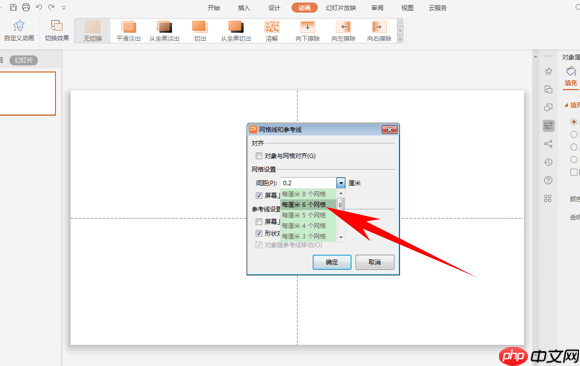The height and width of the screenshot is (366, 580).
Task: Toggle the 形状 alignment guides checkbox
Action: 259,234
